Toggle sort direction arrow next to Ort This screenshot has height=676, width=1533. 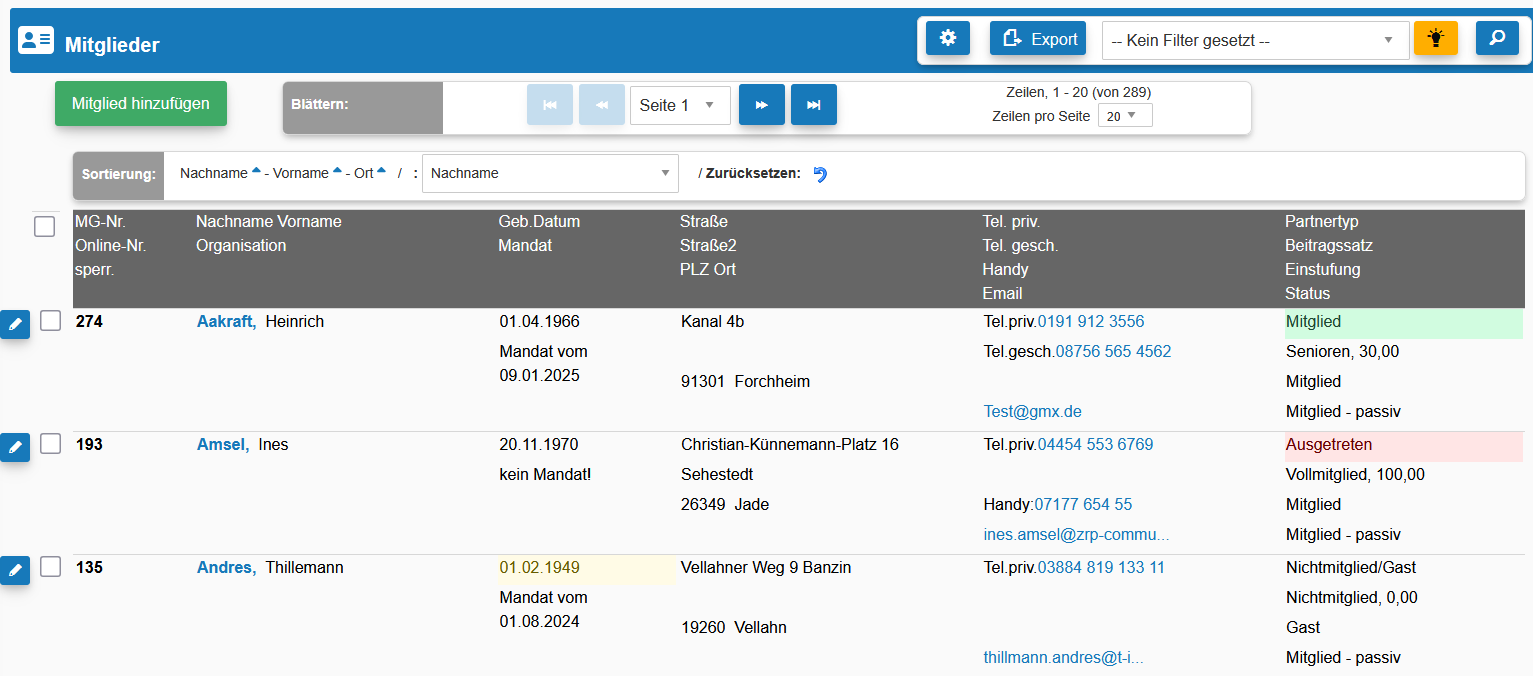tap(381, 172)
